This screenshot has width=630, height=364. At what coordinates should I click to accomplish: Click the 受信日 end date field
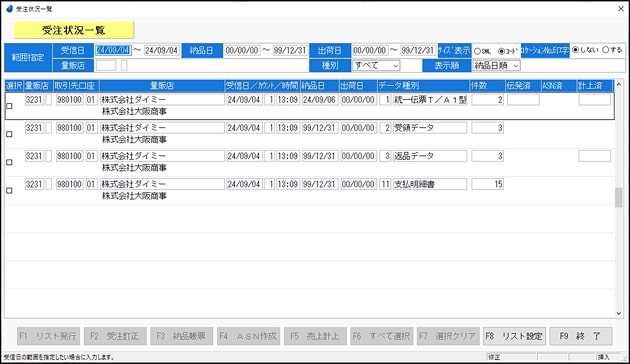pos(162,50)
